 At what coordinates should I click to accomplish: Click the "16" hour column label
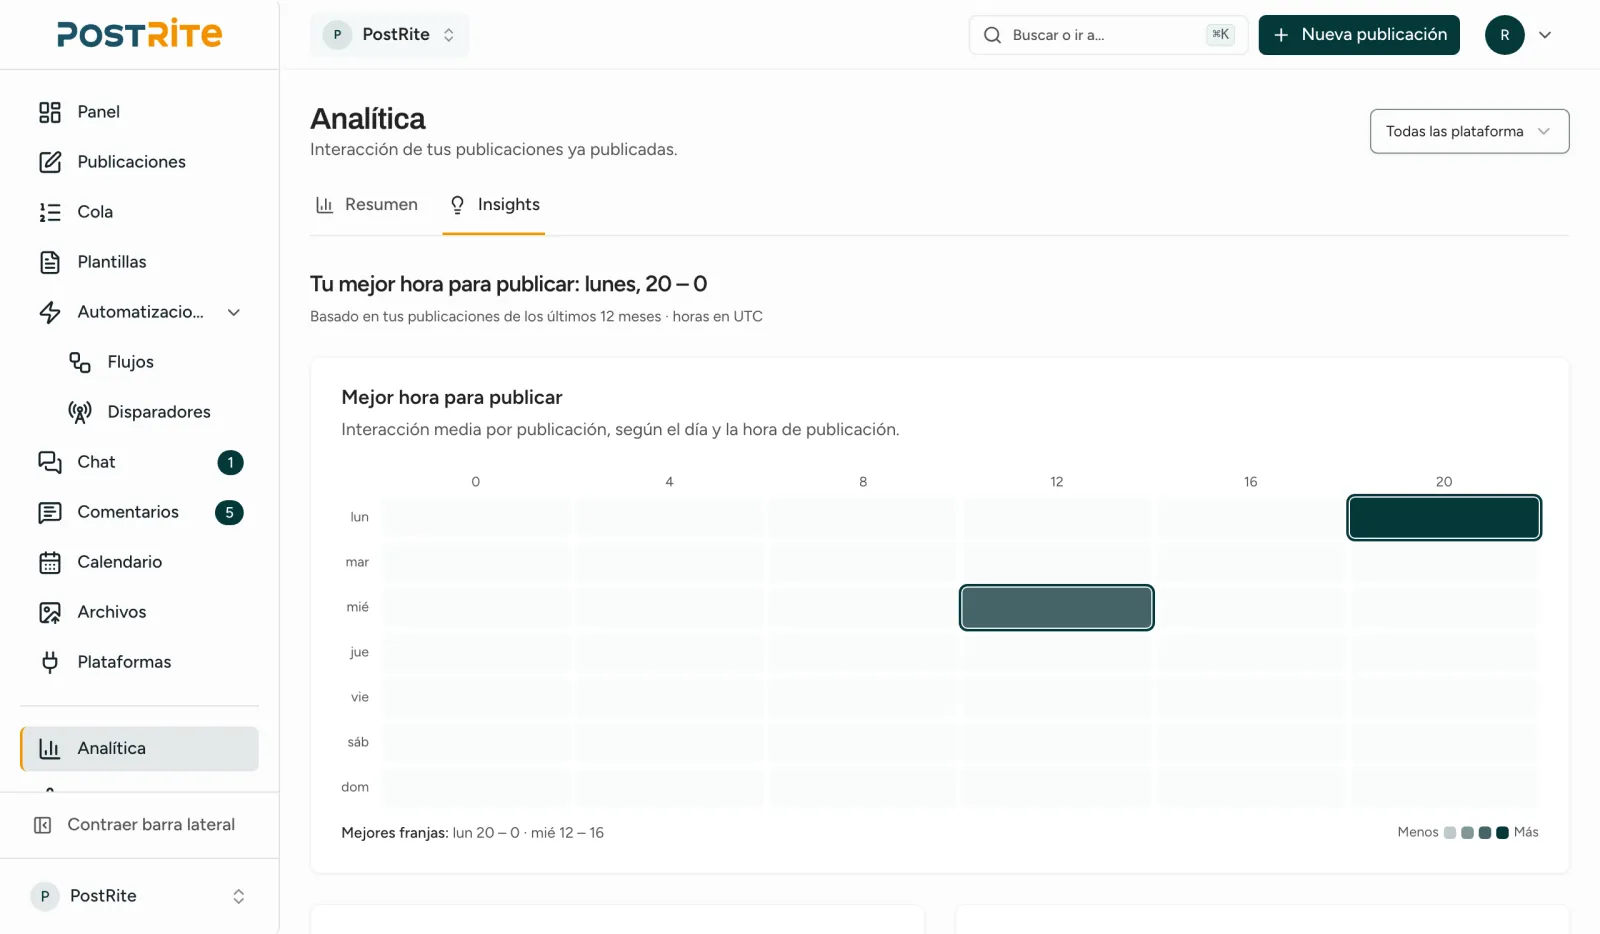[1250, 482]
